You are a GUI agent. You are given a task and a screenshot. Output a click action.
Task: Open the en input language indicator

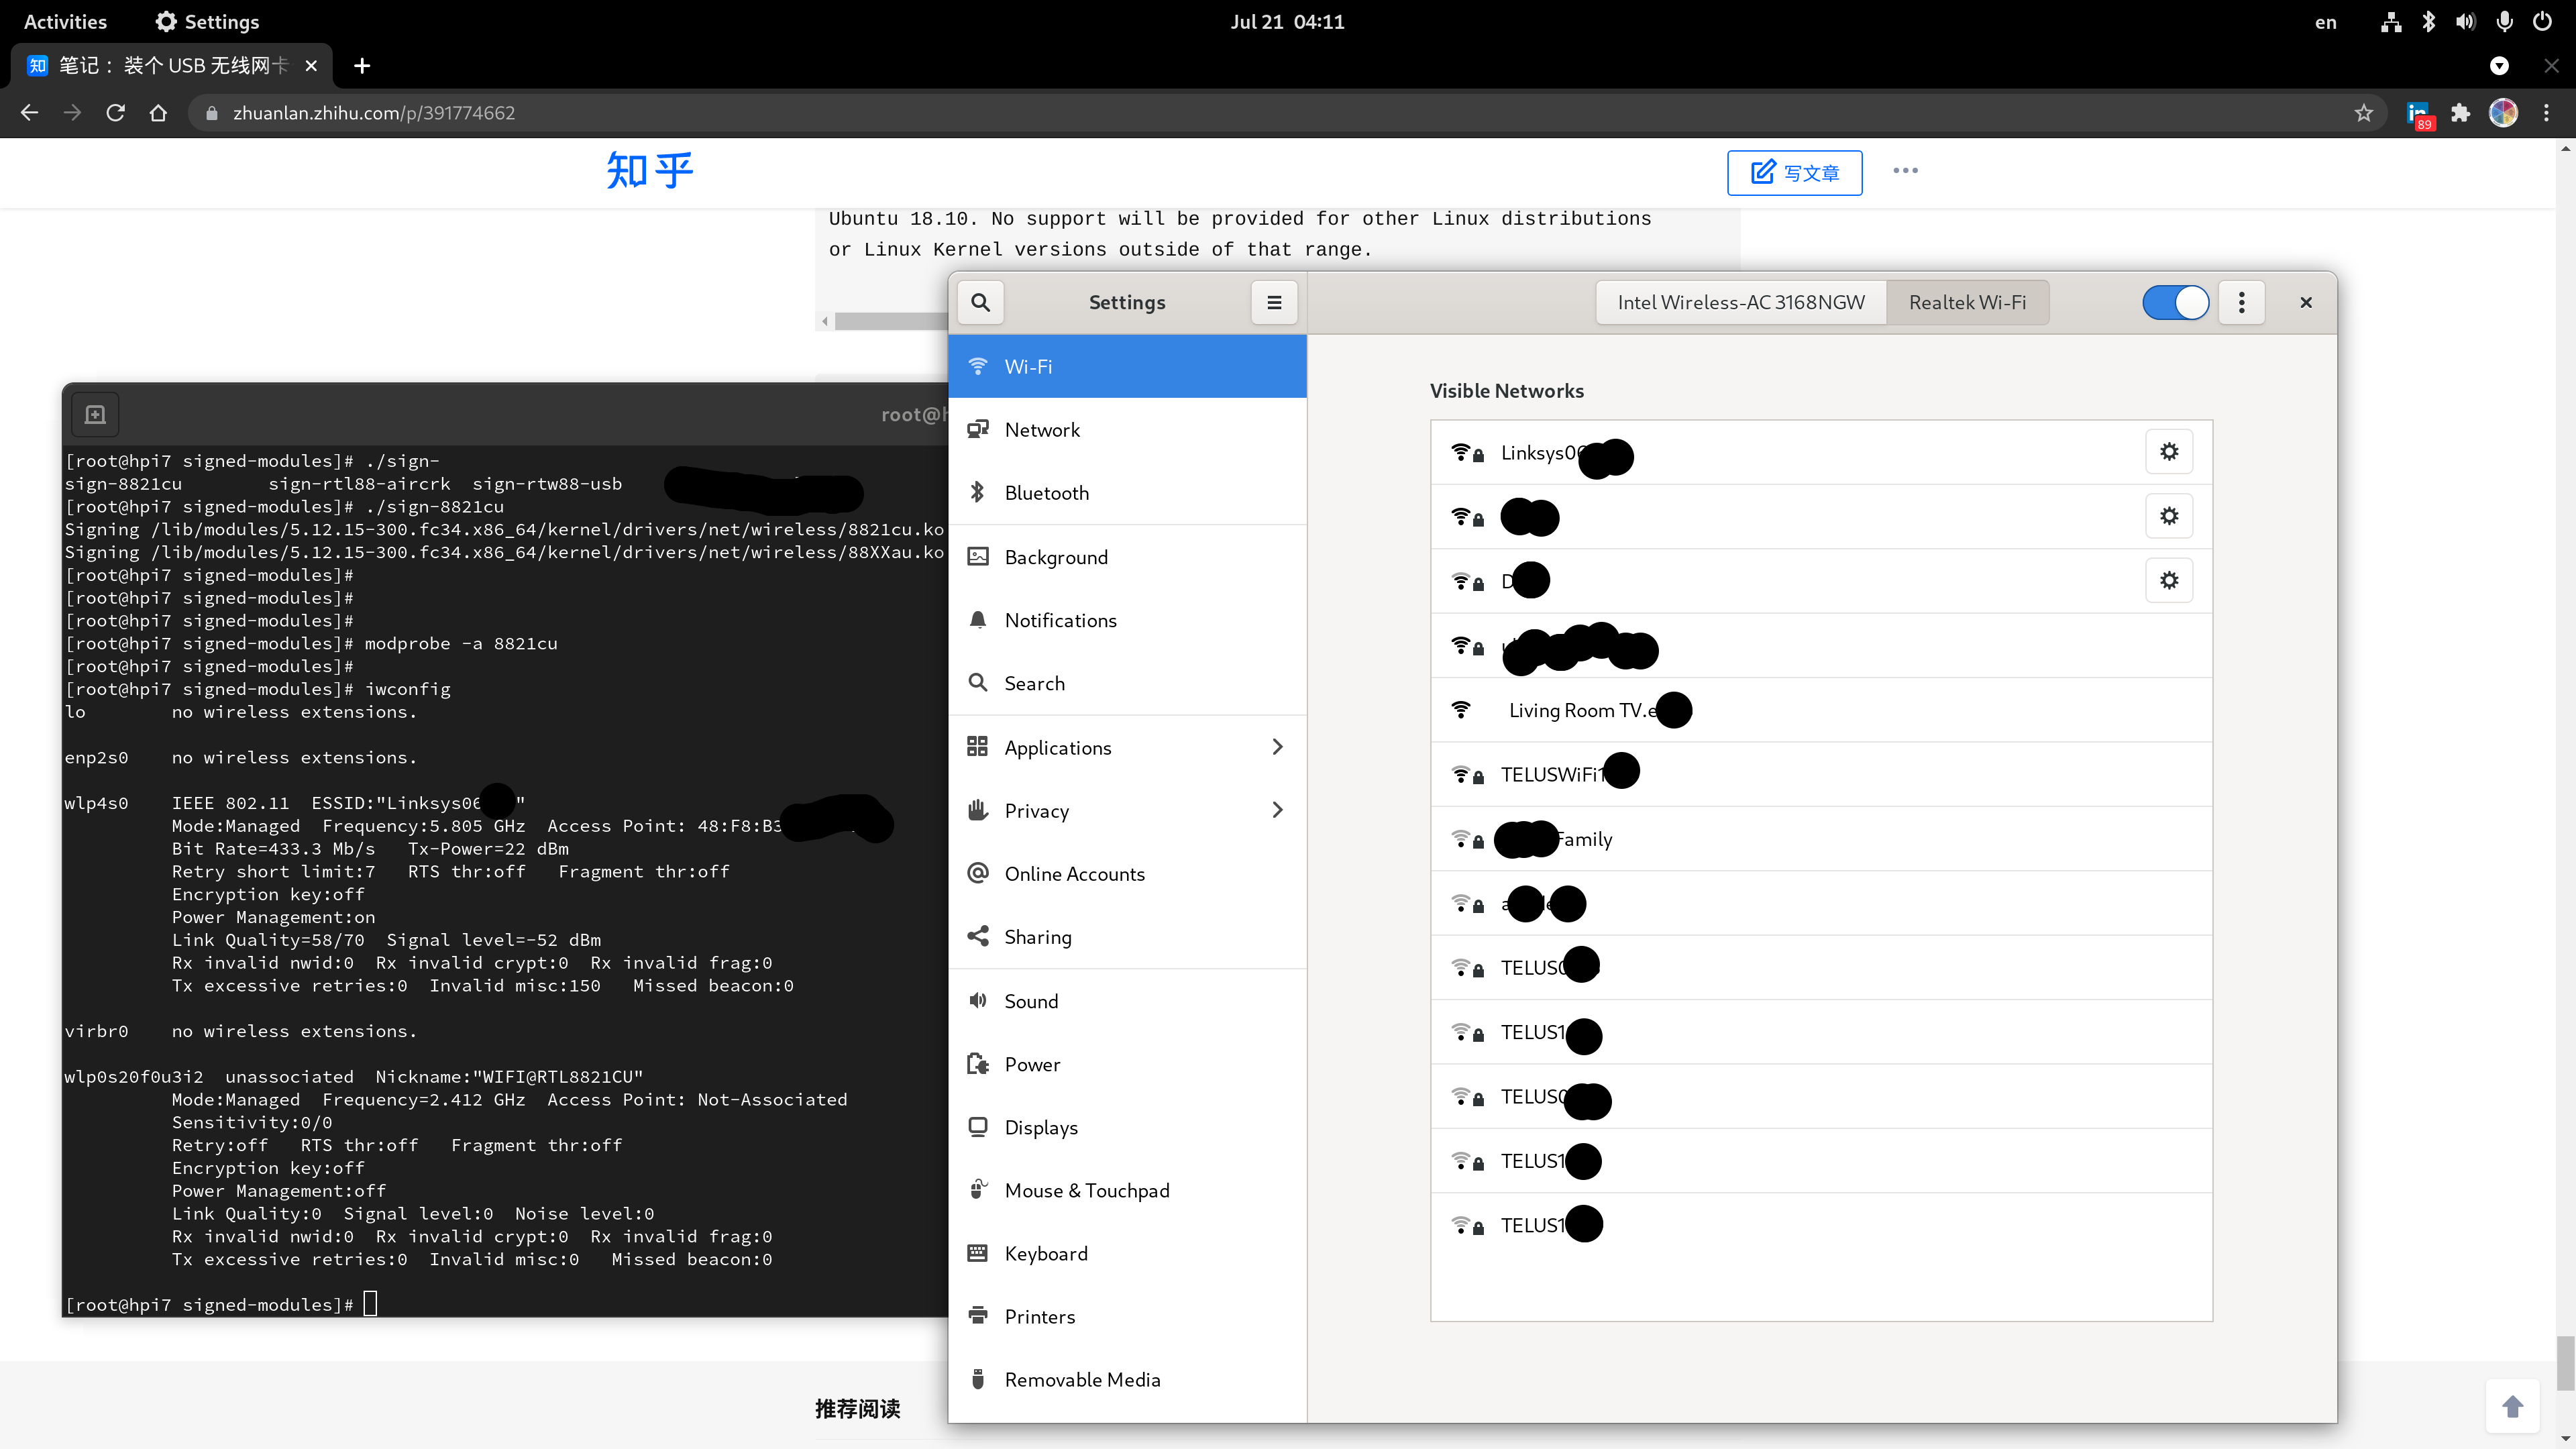tap(2325, 22)
